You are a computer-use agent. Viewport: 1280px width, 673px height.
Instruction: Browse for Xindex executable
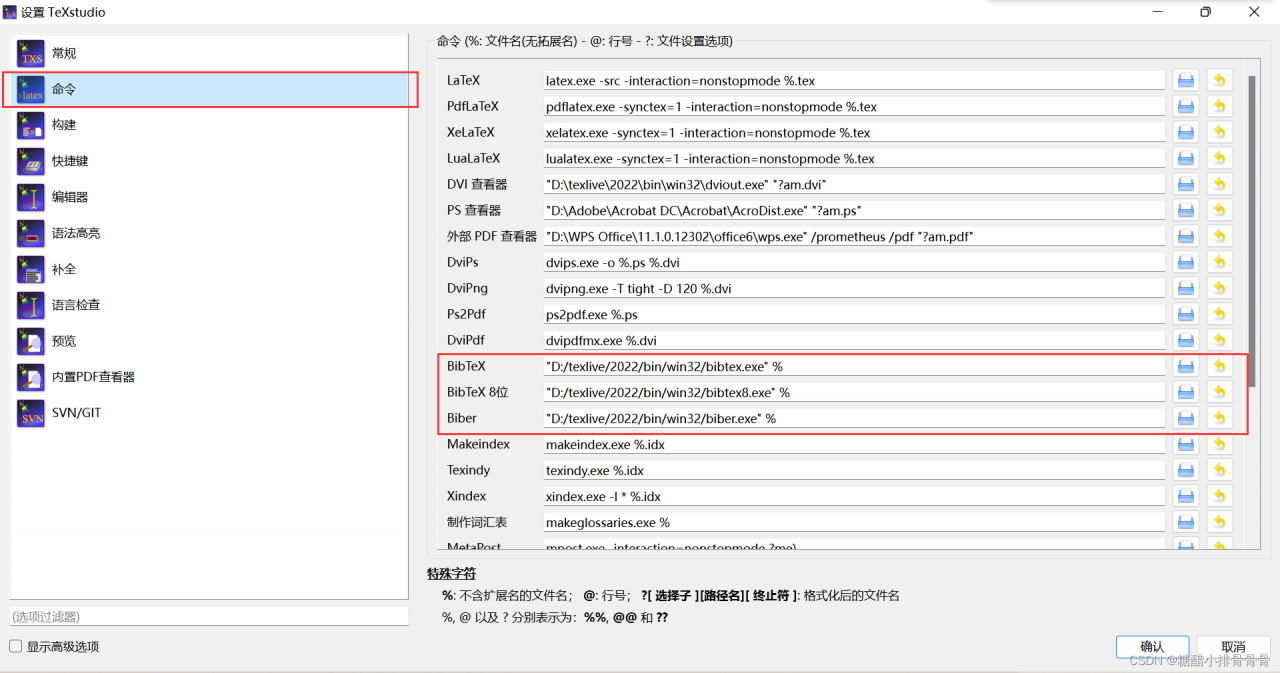pos(1186,496)
